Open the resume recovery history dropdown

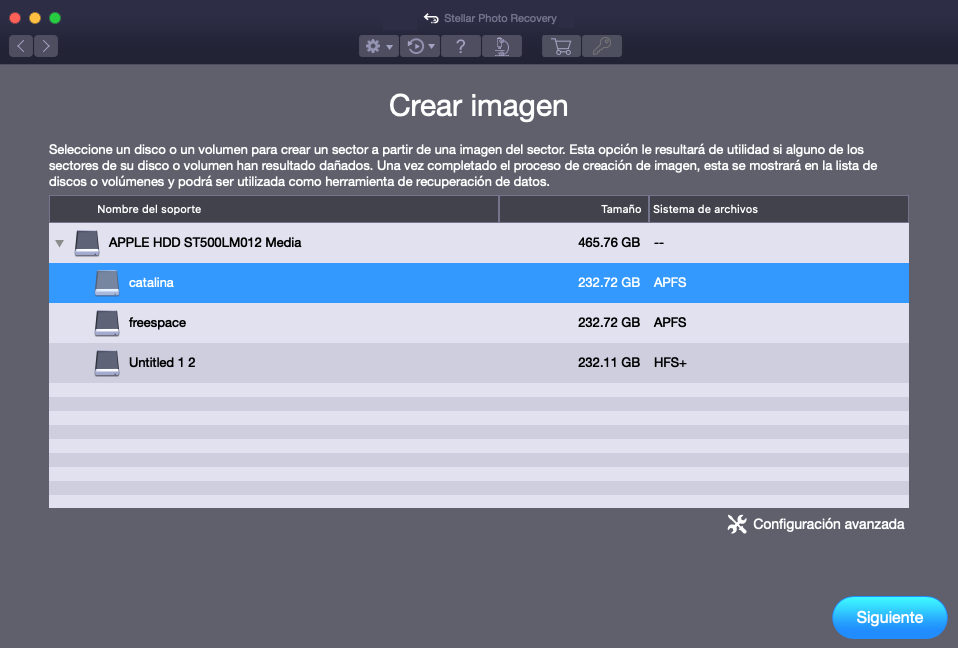tap(420, 46)
